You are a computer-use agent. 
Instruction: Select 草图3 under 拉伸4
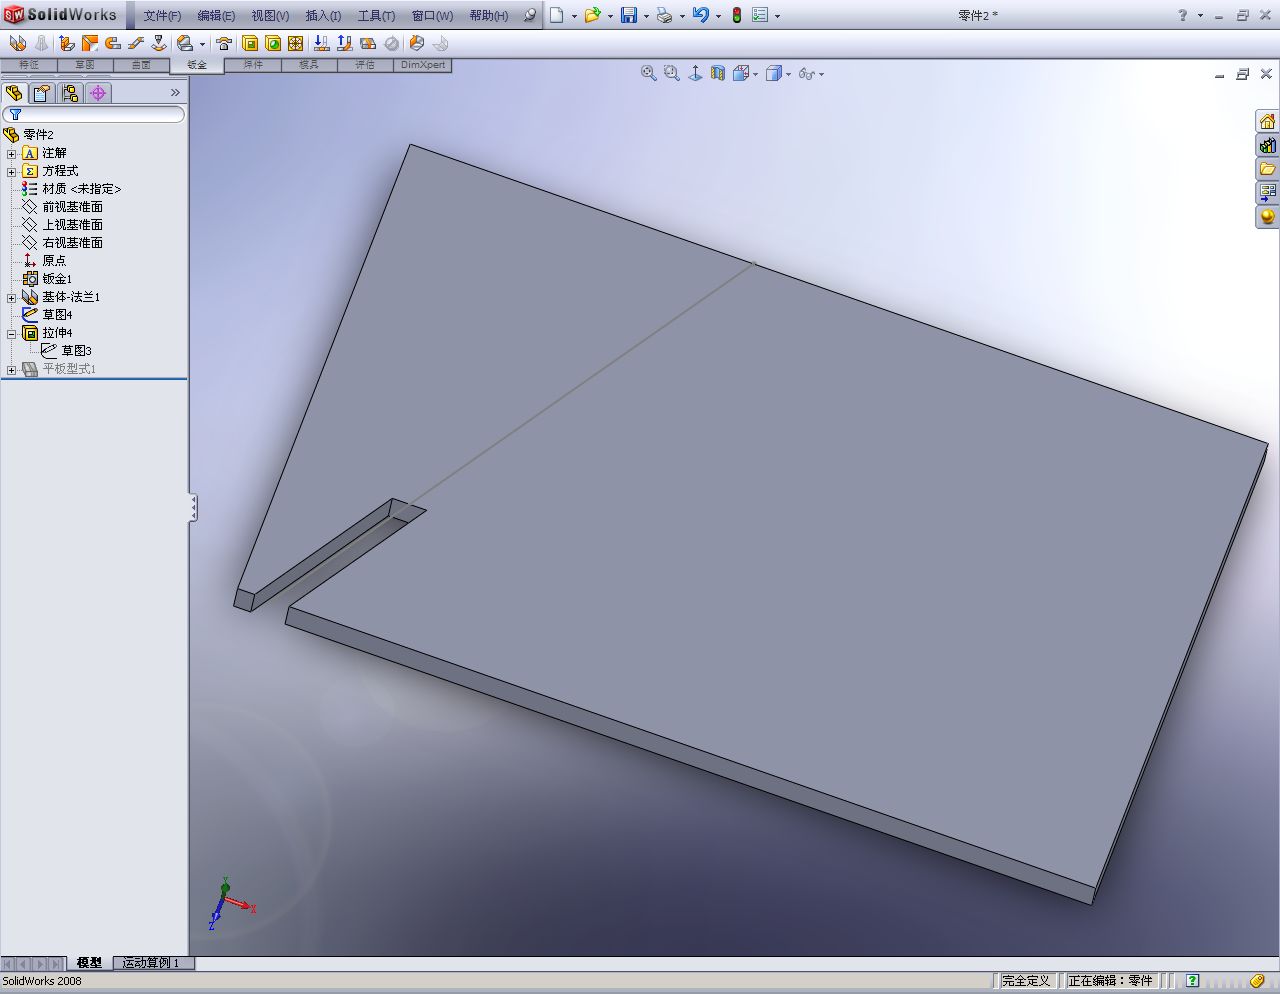[77, 351]
